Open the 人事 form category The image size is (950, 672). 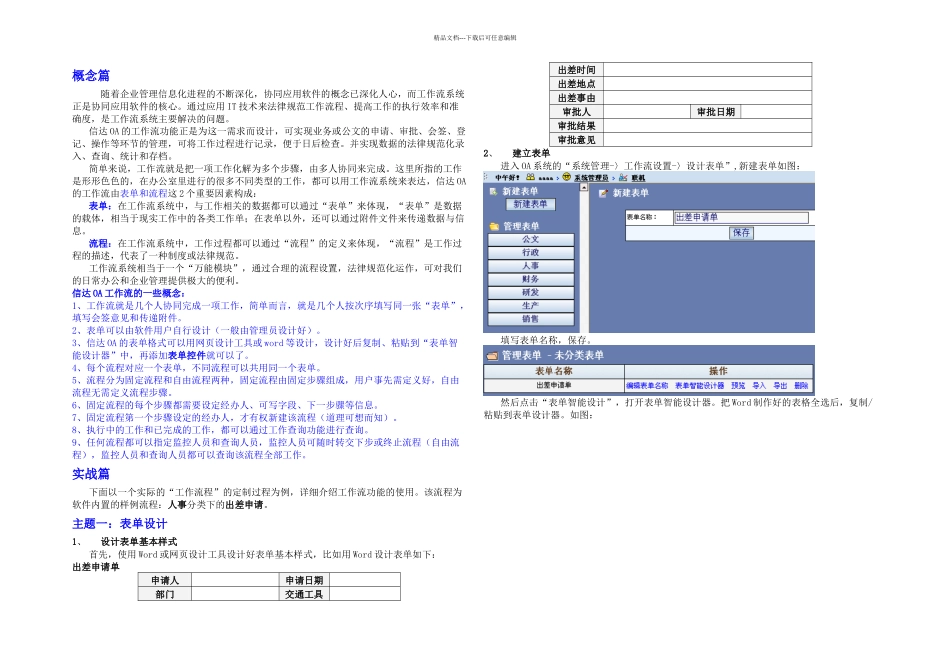coord(531,266)
